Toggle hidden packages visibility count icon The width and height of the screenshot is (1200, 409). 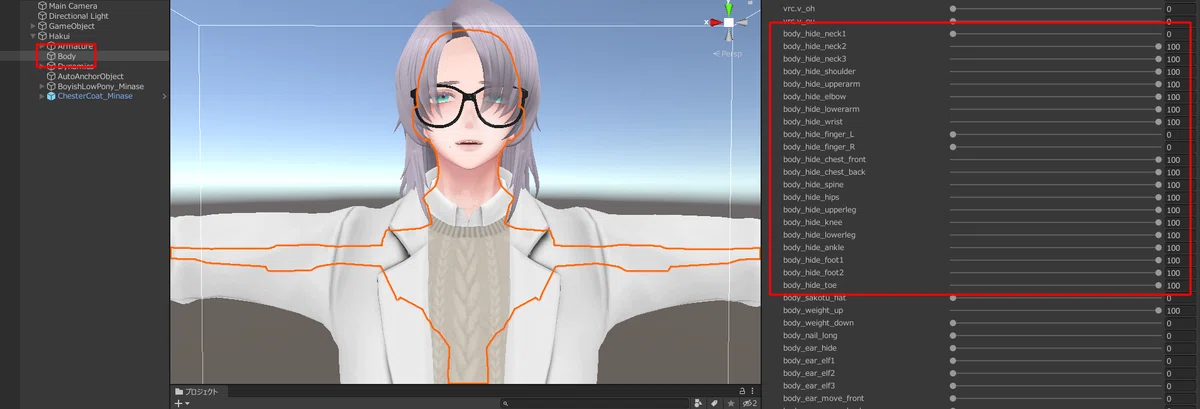tap(748, 403)
